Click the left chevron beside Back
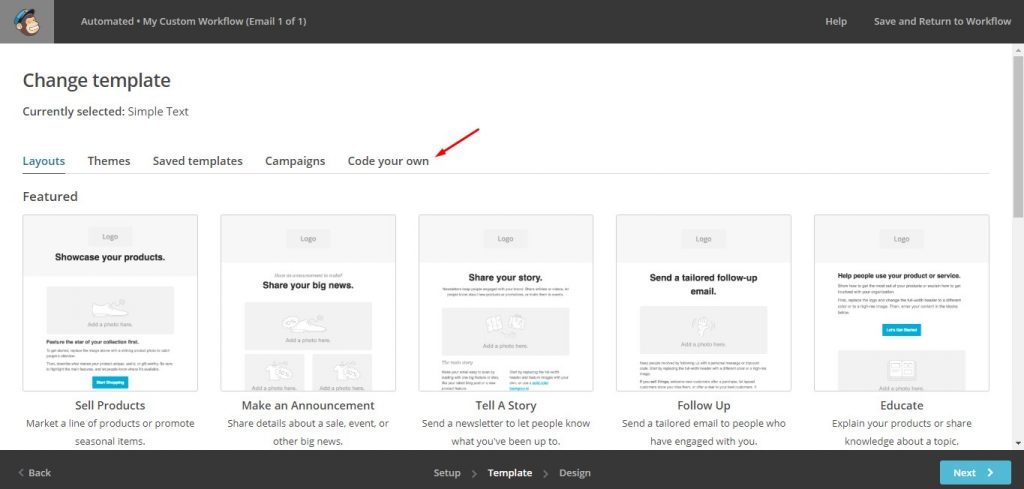 [21, 473]
